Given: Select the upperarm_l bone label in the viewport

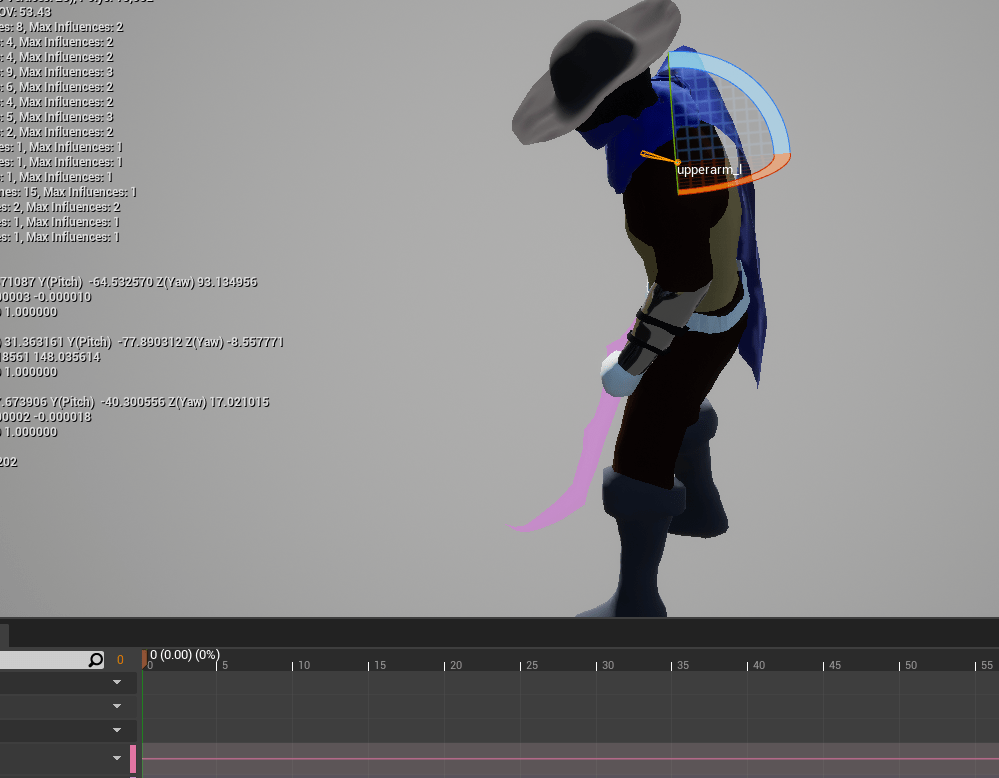Looking at the screenshot, I should pyautogui.click(x=709, y=170).
